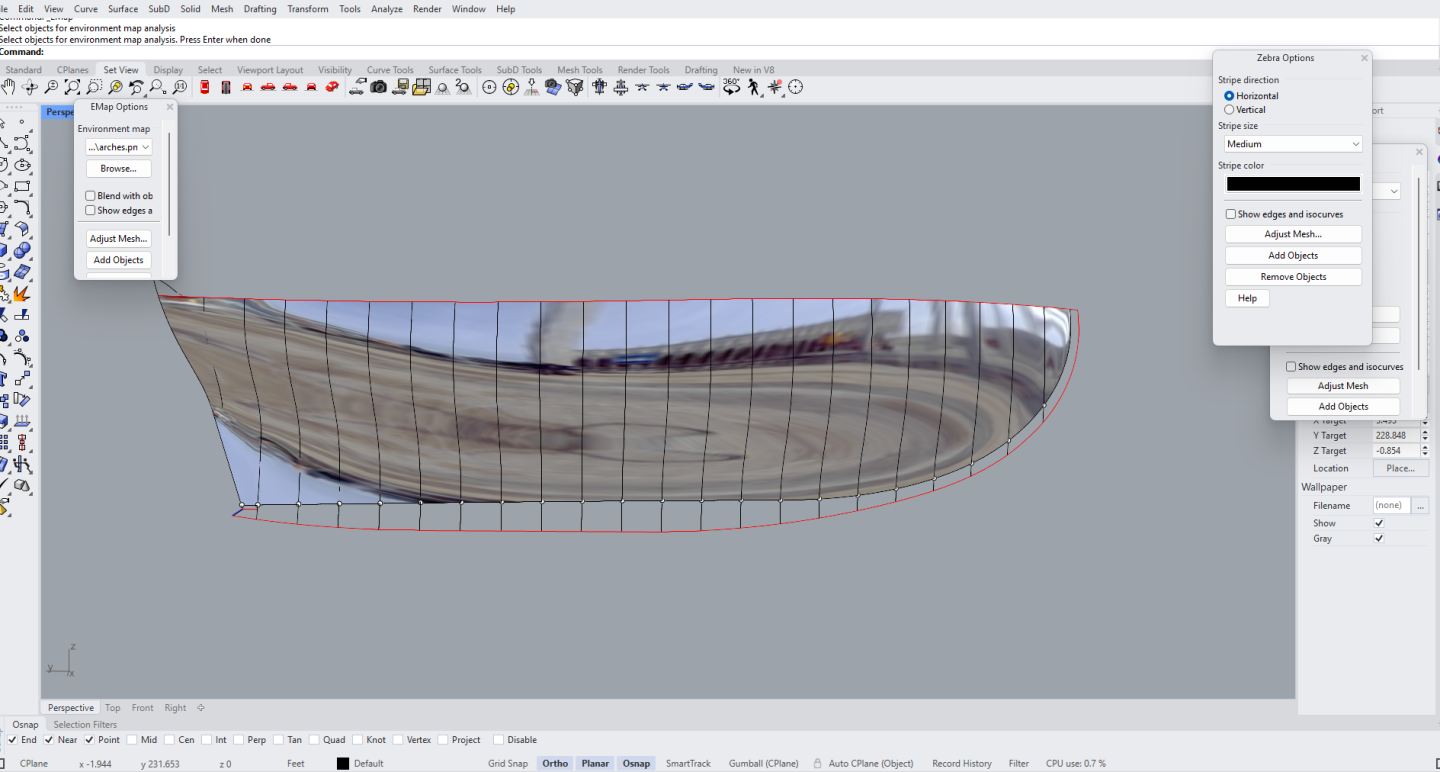Click the camera icon in Set View toolbar
Image resolution: width=1440 pixels, height=772 pixels.
(x=378, y=87)
